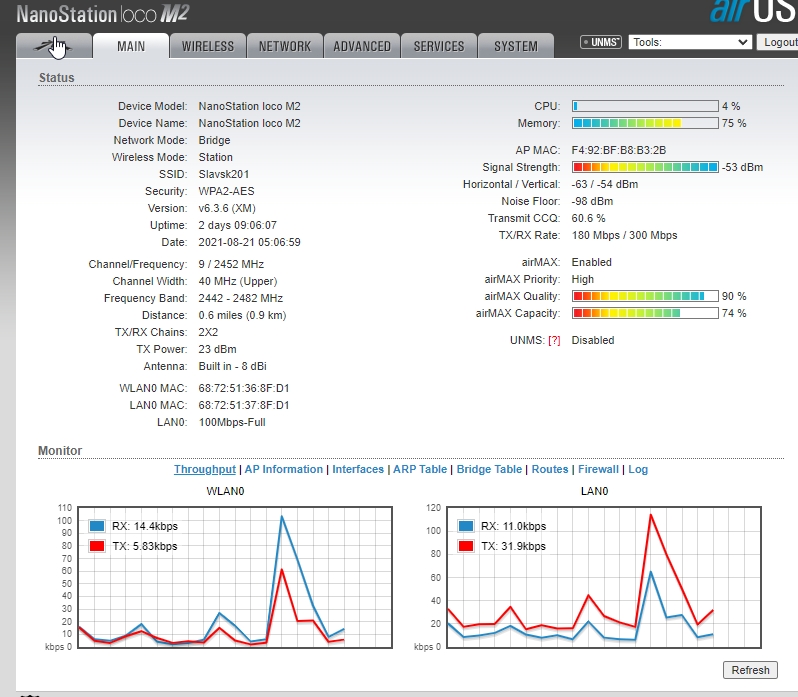Click the Channel/Frequency value 9 / 2452 MHz

coord(231,265)
